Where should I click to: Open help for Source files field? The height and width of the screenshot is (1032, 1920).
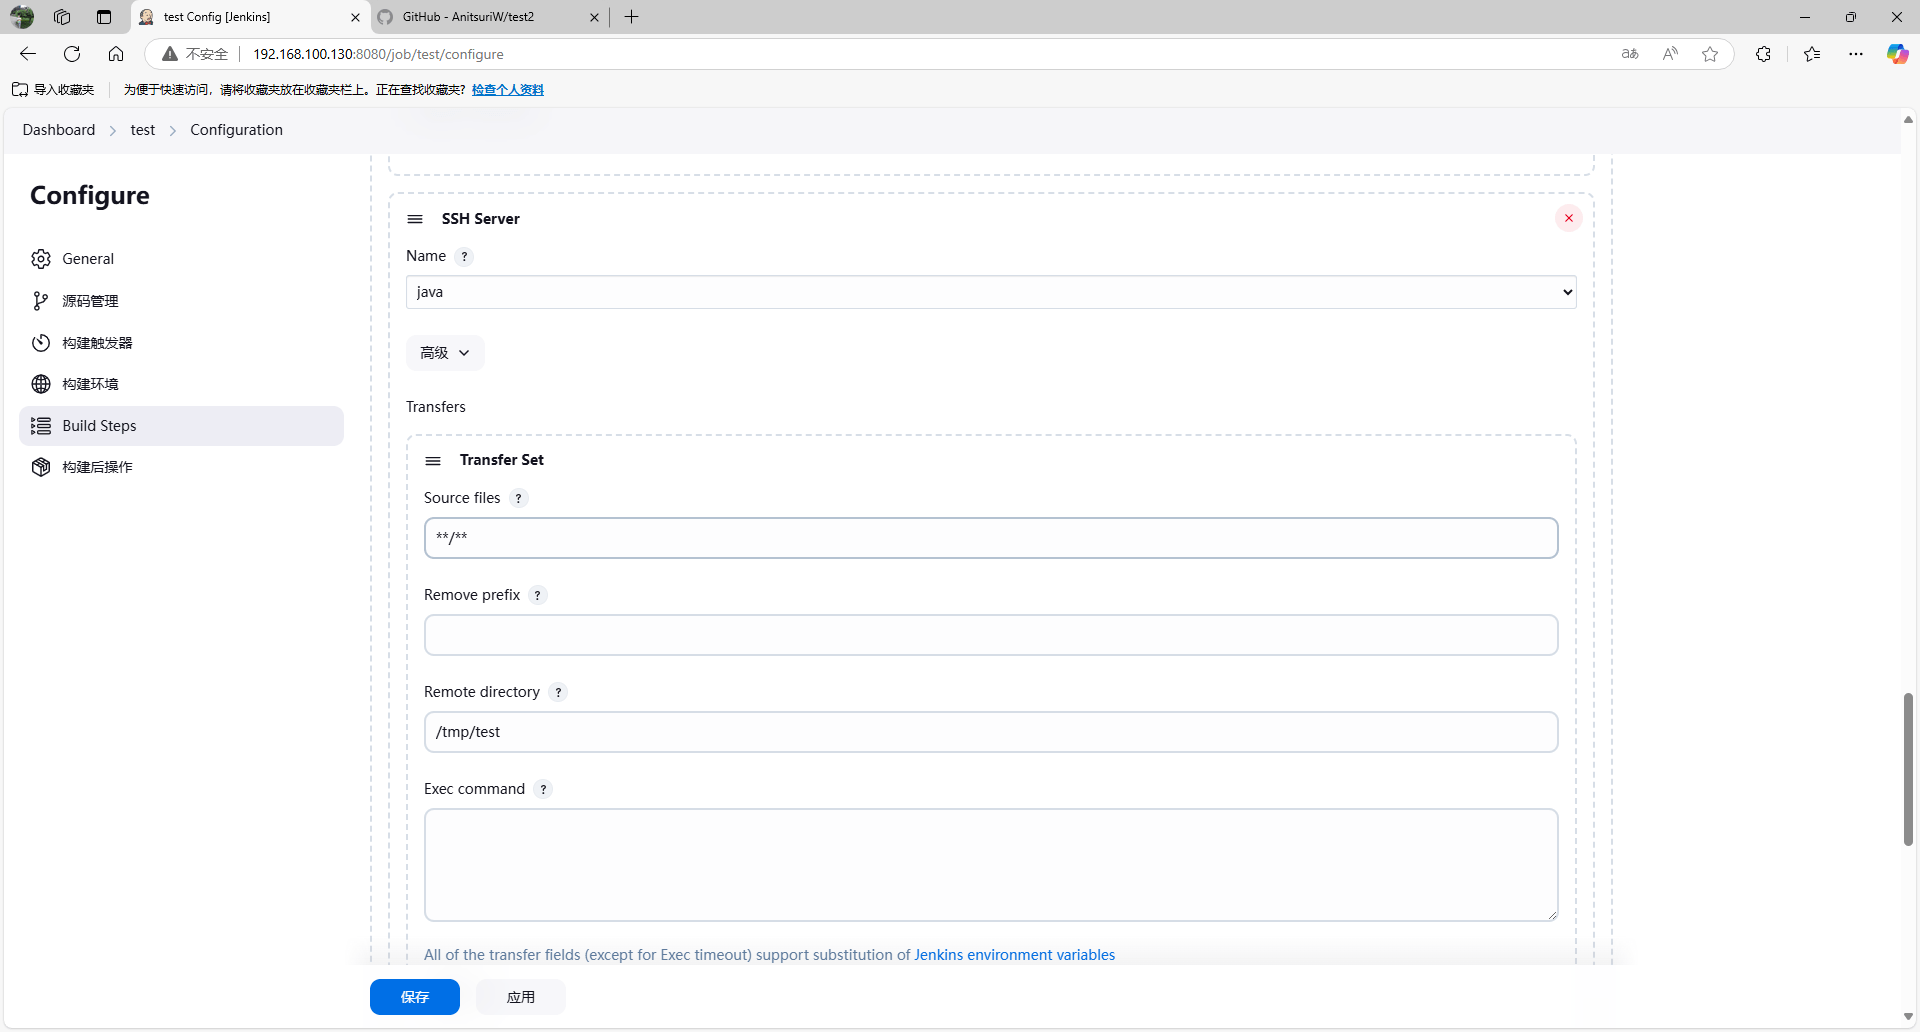tap(518, 498)
